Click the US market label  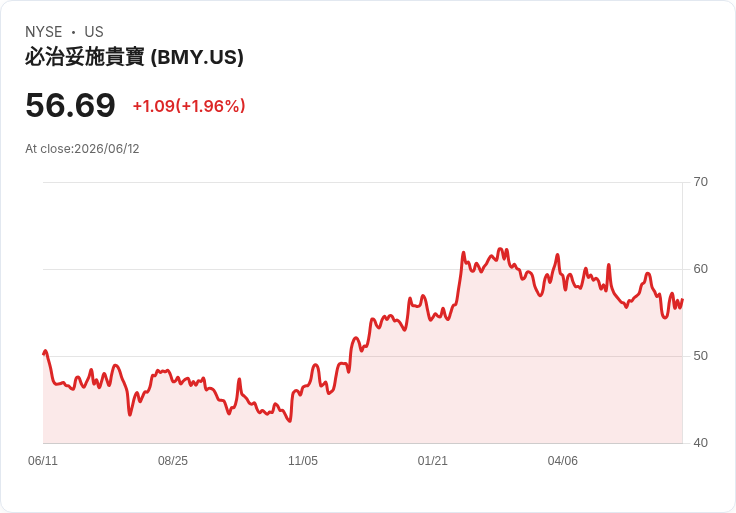pos(94,32)
